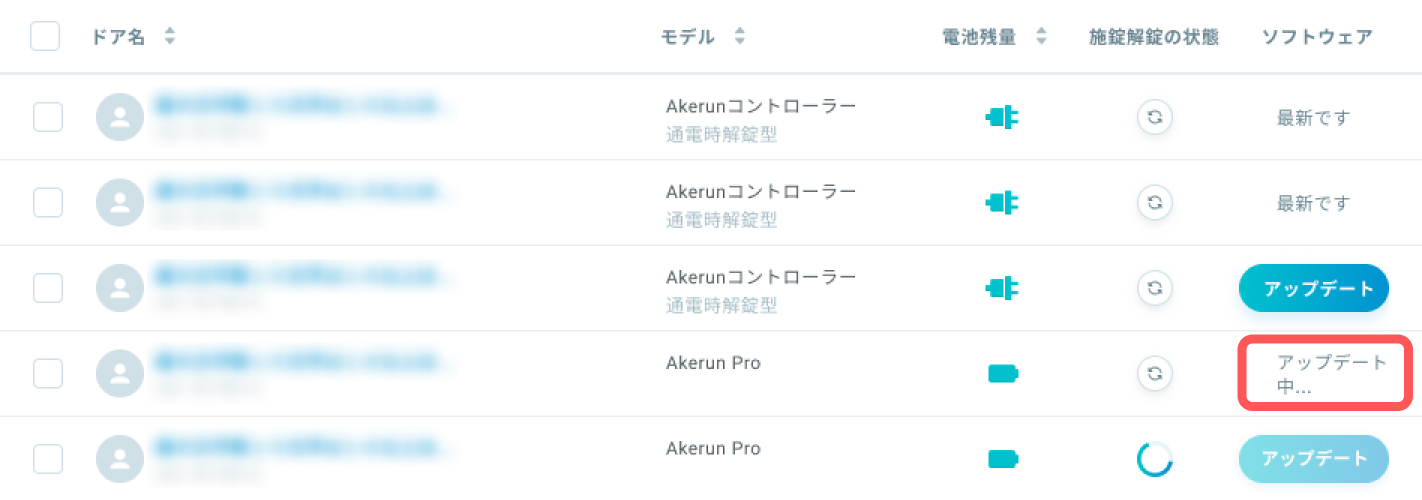Click the 施錠解錠の状態 column header
The width and height of the screenshot is (1422, 500).
click(x=1154, y=37)
